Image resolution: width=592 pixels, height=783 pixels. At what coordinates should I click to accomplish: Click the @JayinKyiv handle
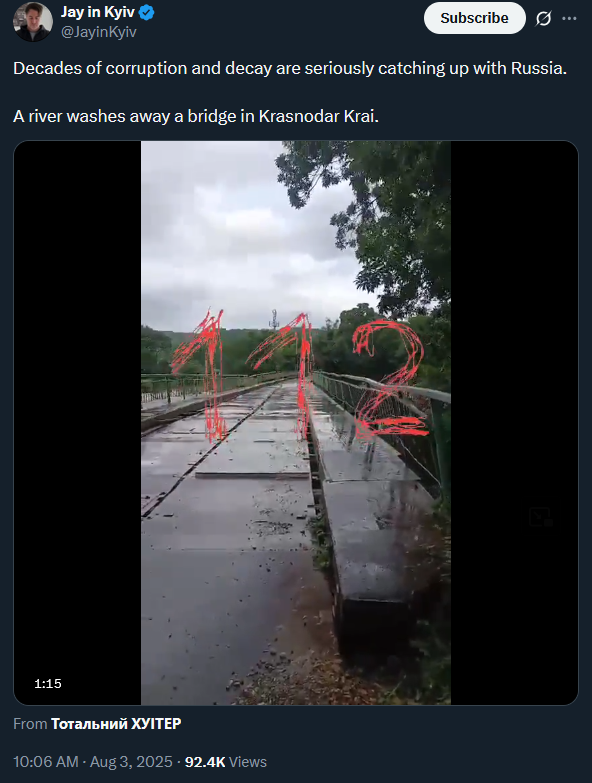pyautogui.click(x=98, y=32)
